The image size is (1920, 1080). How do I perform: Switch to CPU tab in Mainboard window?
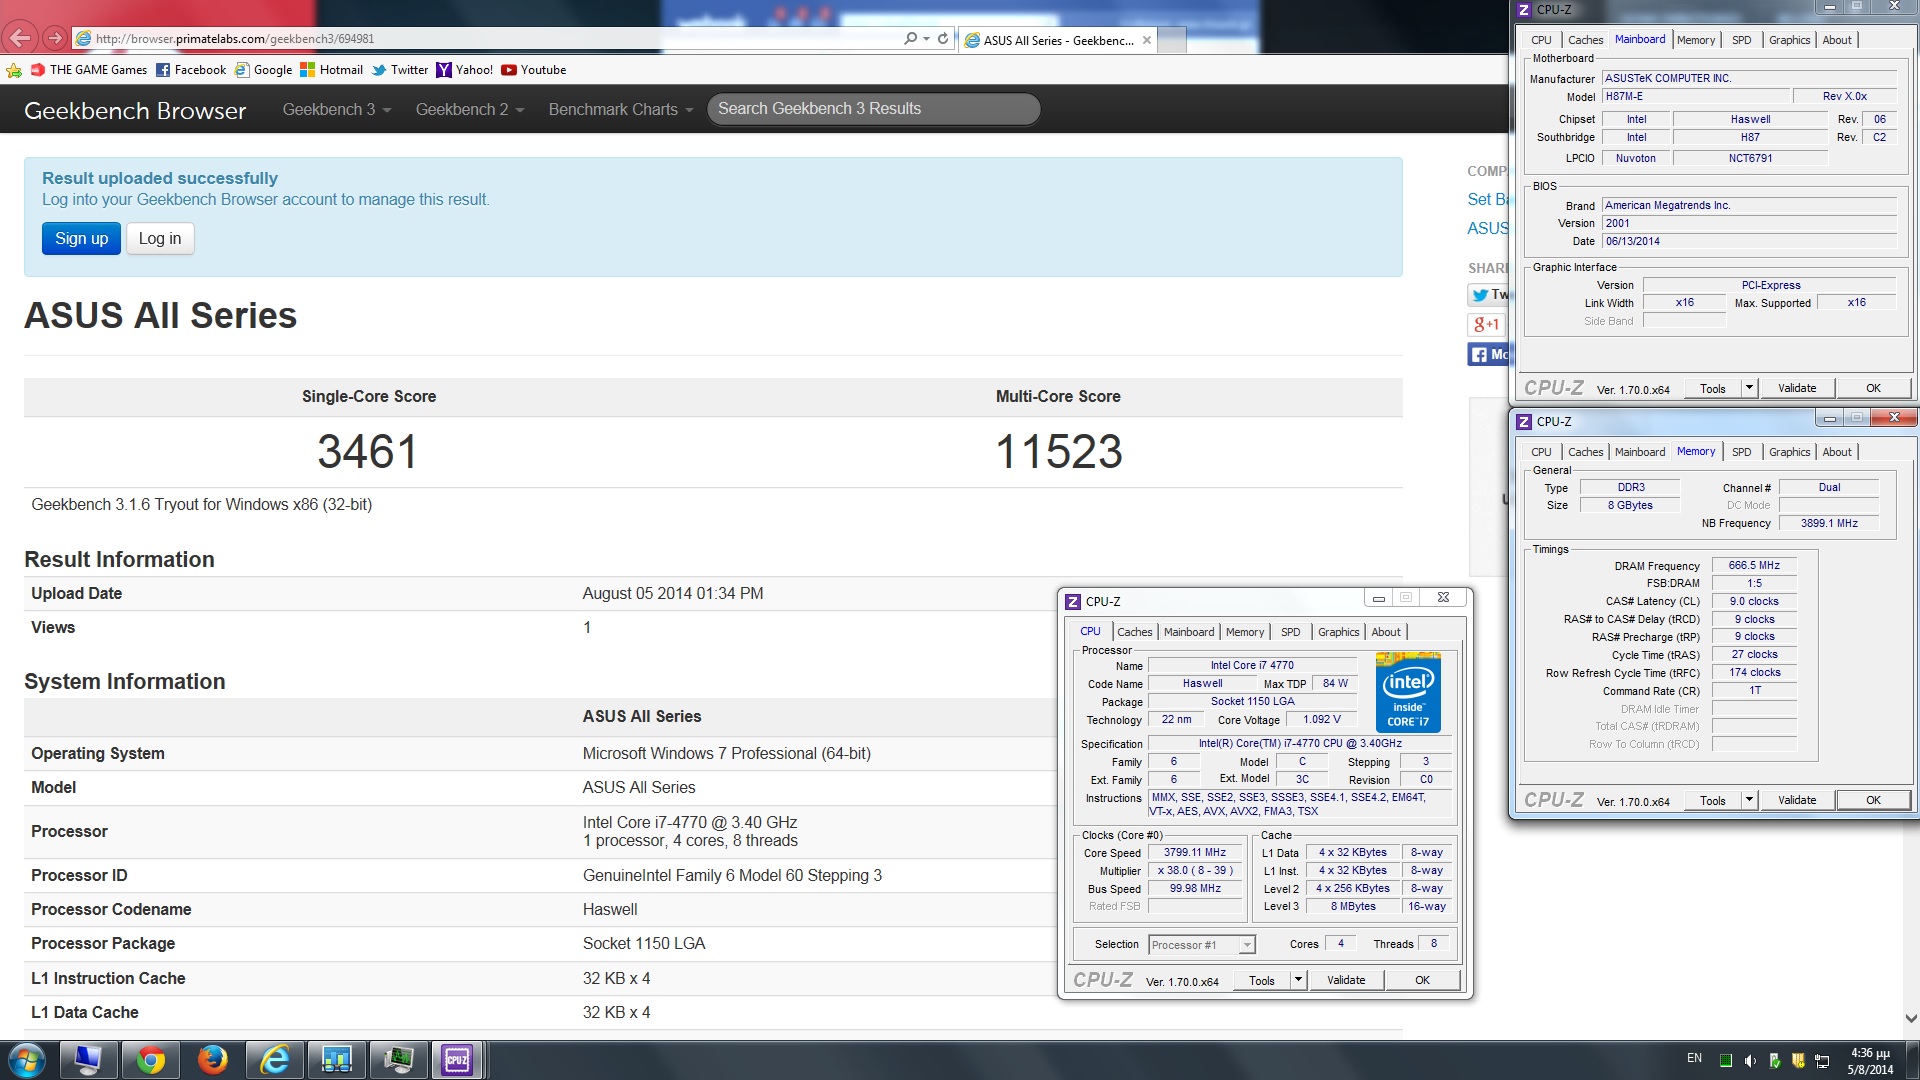click(1541, 40)
